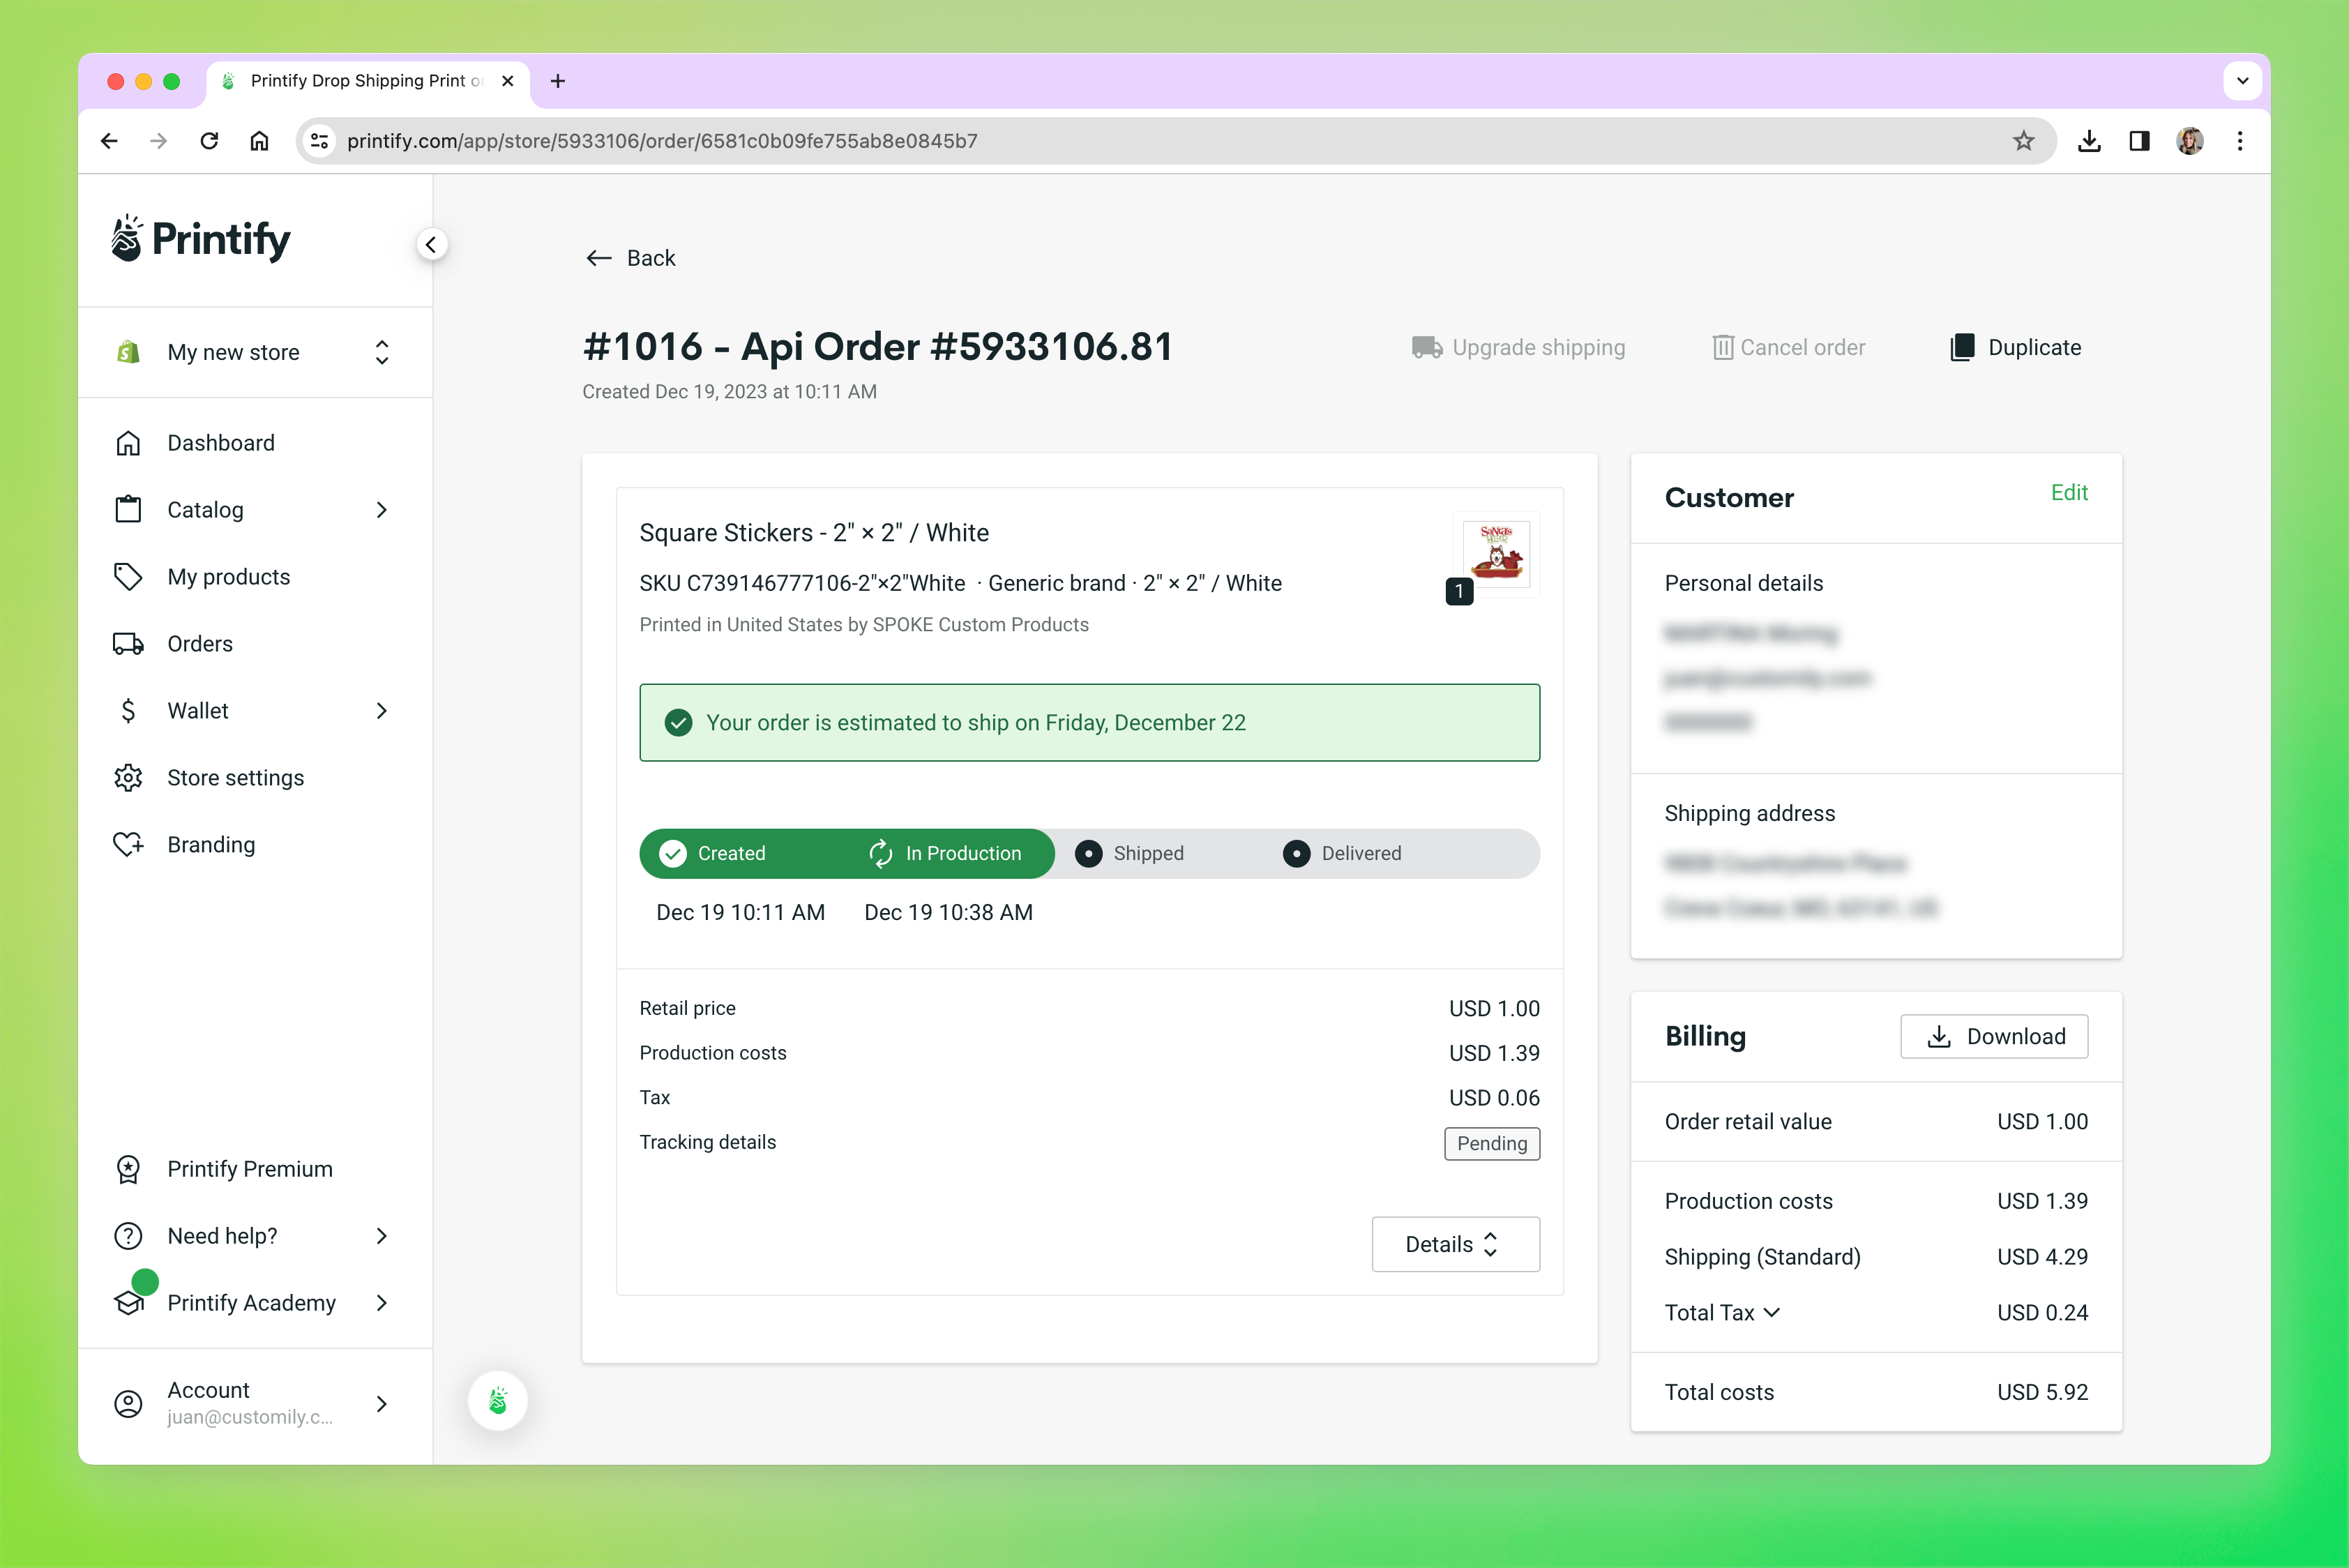
Task: Open the browser downloads icon
Action: point(2088,141)
